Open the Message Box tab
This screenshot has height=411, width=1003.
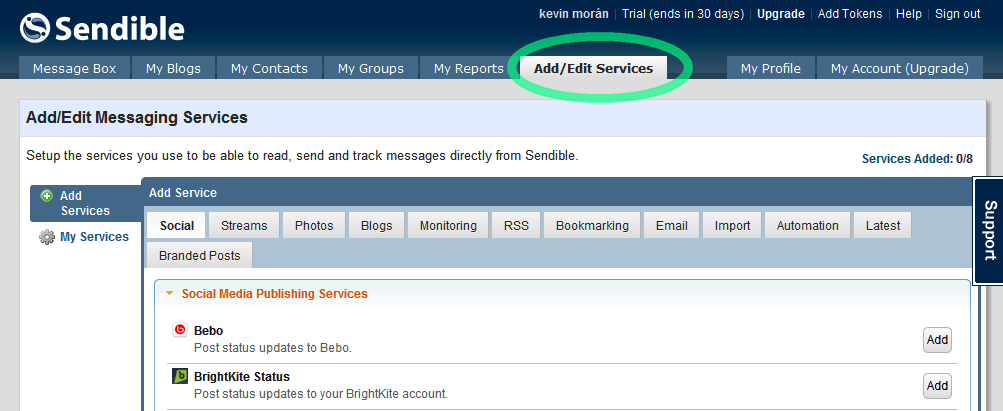(x=74, y=69)
